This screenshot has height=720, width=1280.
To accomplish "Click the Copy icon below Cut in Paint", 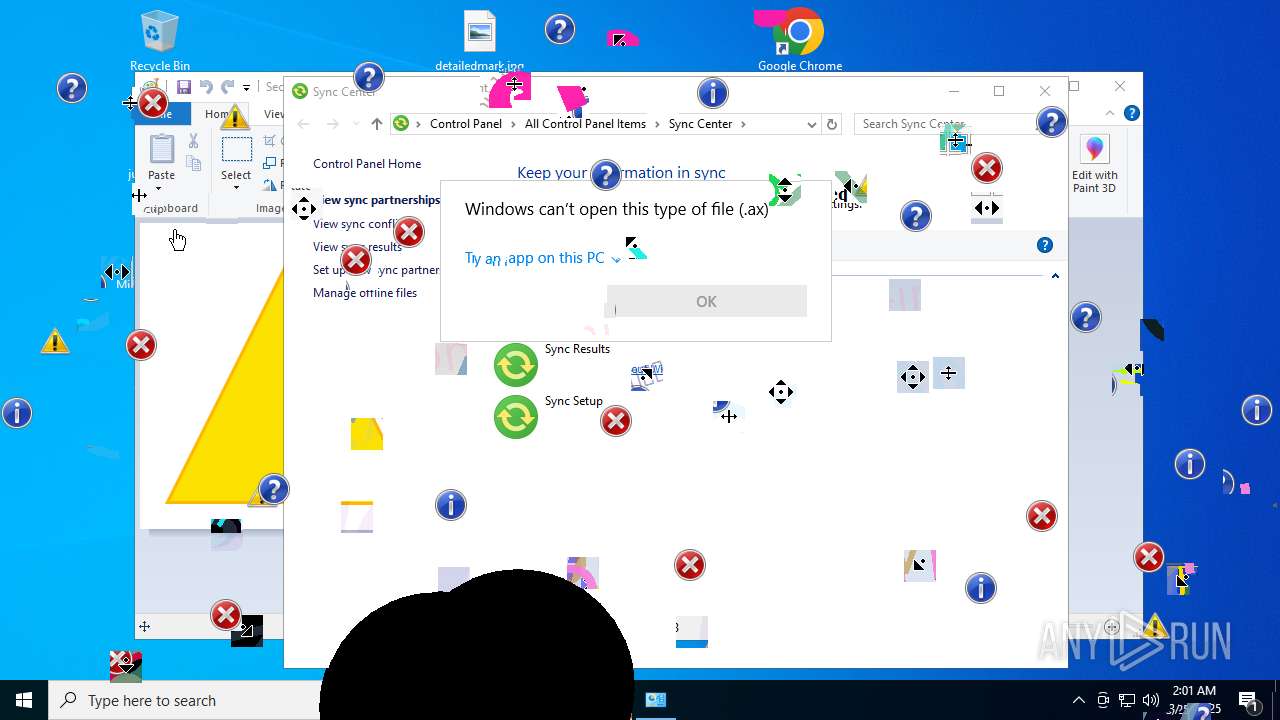I will [x=194, y=163].
